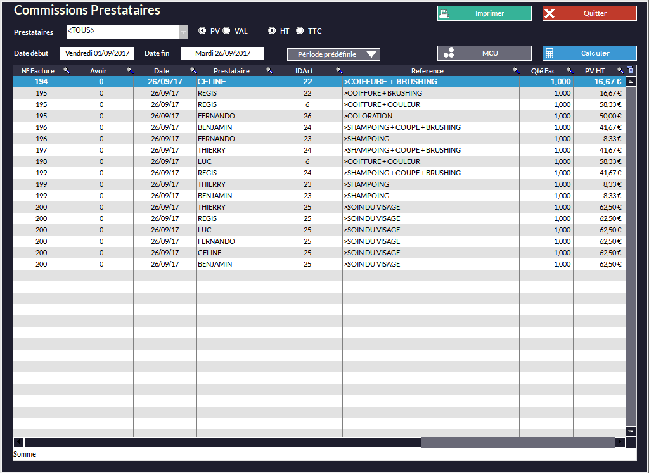649x473 pixels.
Task: Select the VAL radio button
Action: tap(227, 31)
